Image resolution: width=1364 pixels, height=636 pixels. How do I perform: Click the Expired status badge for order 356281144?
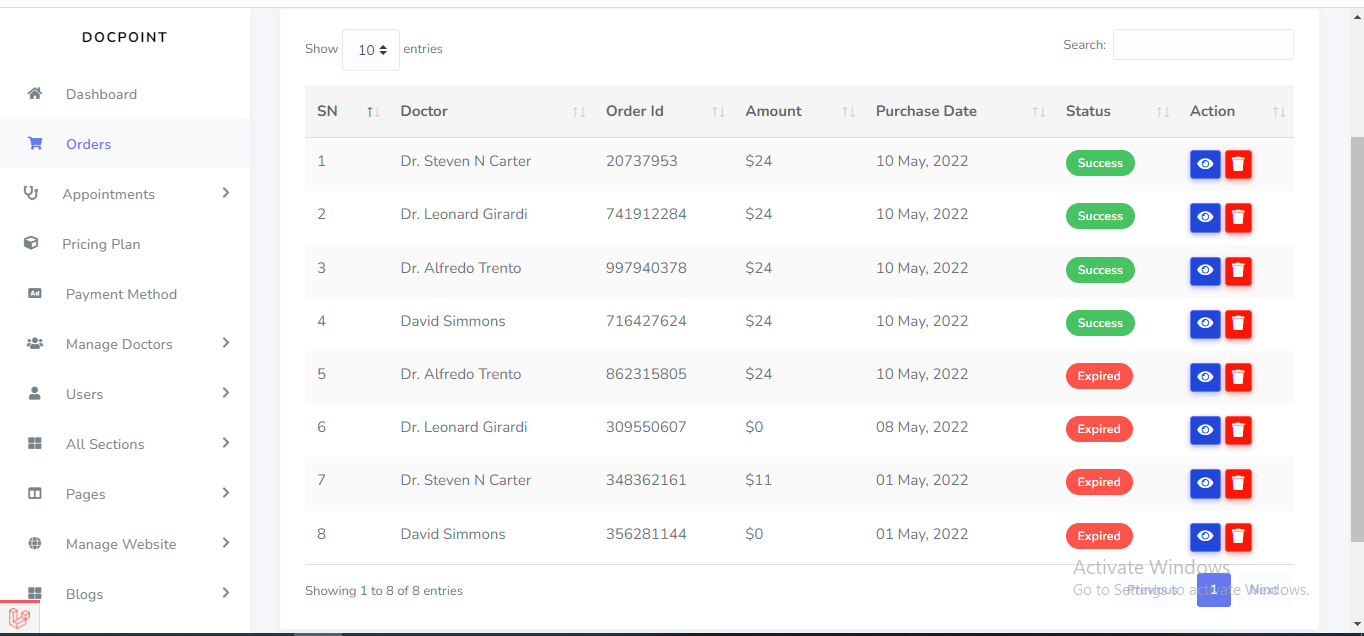point(1099,536)
